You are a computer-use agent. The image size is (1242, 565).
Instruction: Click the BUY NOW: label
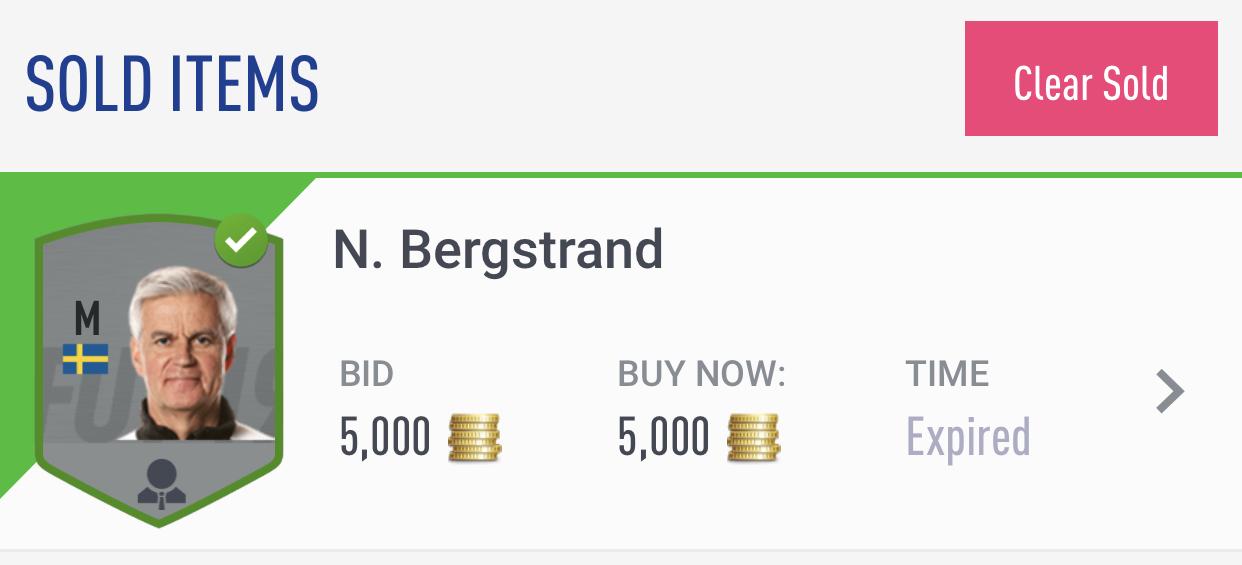tap(702, 374)
